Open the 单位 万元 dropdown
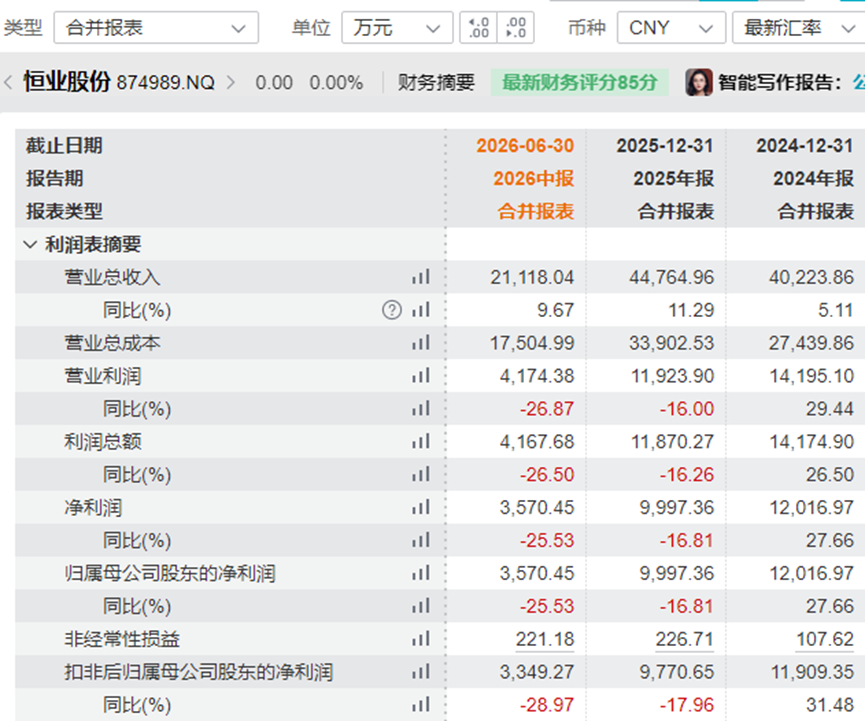This screenshot has height=721, width=865. coord(397,28)
